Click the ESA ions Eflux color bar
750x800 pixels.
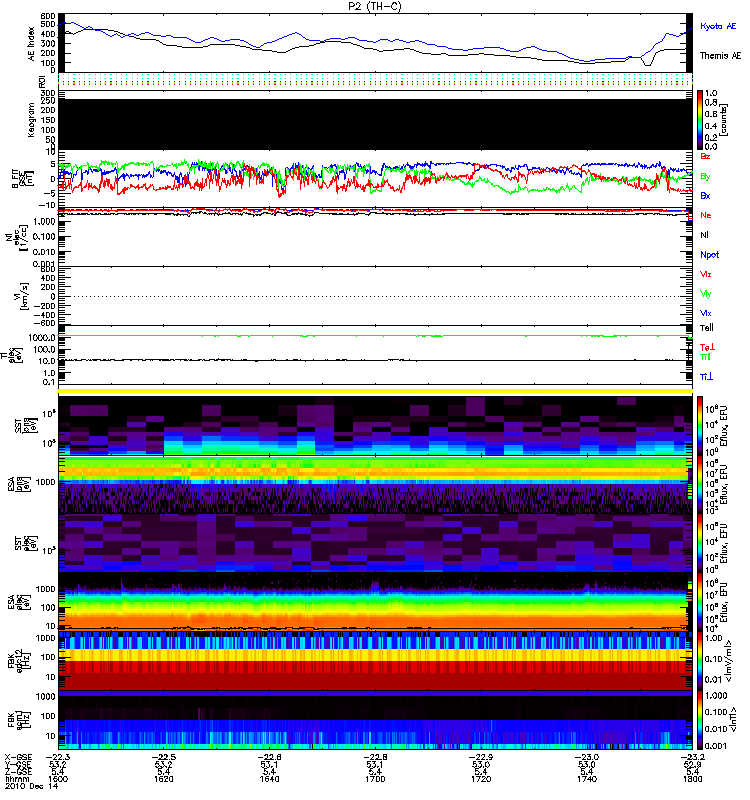700,484
